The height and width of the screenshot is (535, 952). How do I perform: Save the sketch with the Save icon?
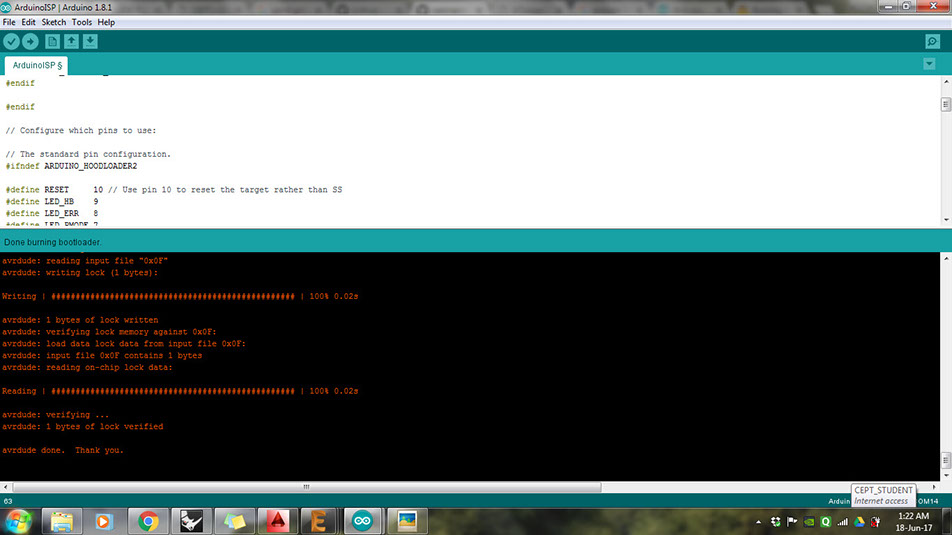(90, 41)
